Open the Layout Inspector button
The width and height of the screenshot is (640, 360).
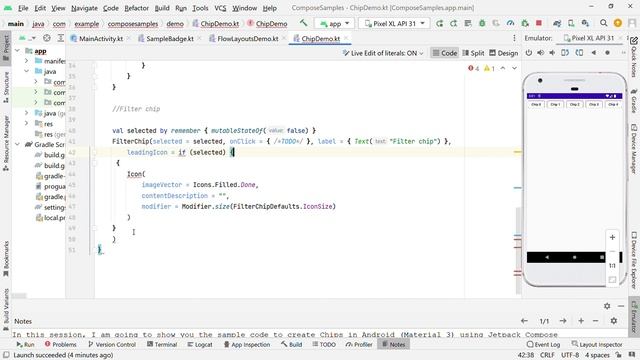[x=597, y=344]
